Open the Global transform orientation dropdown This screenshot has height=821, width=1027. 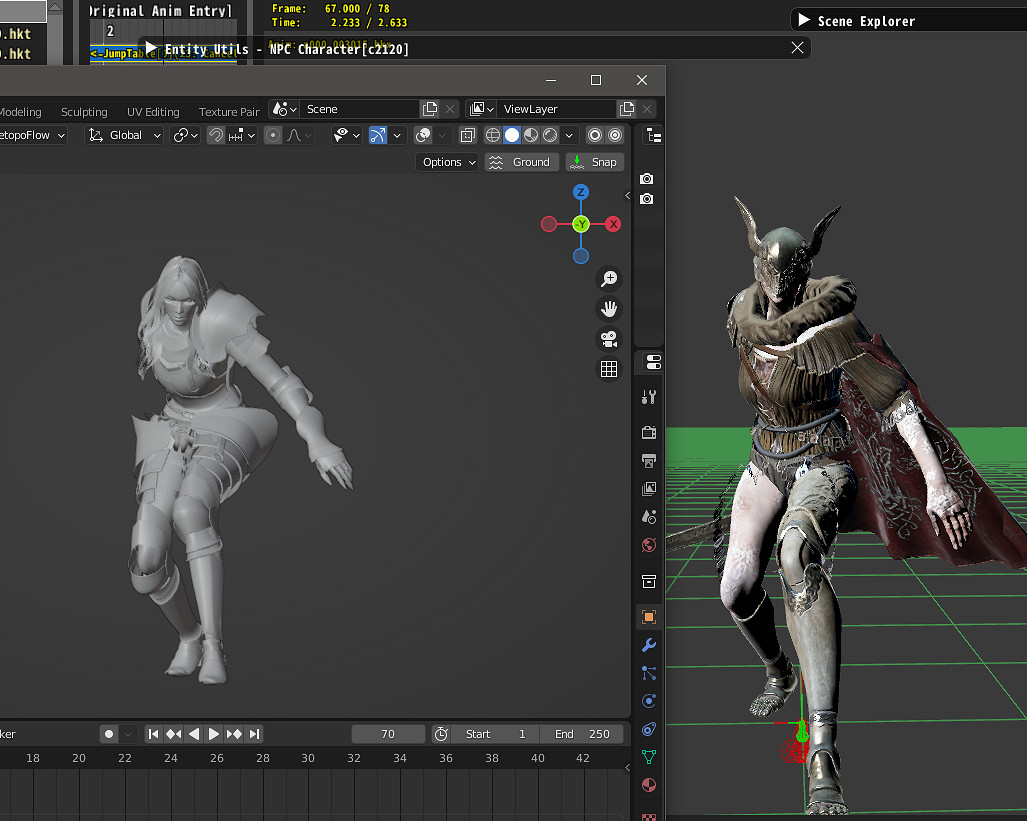(125, 135)
